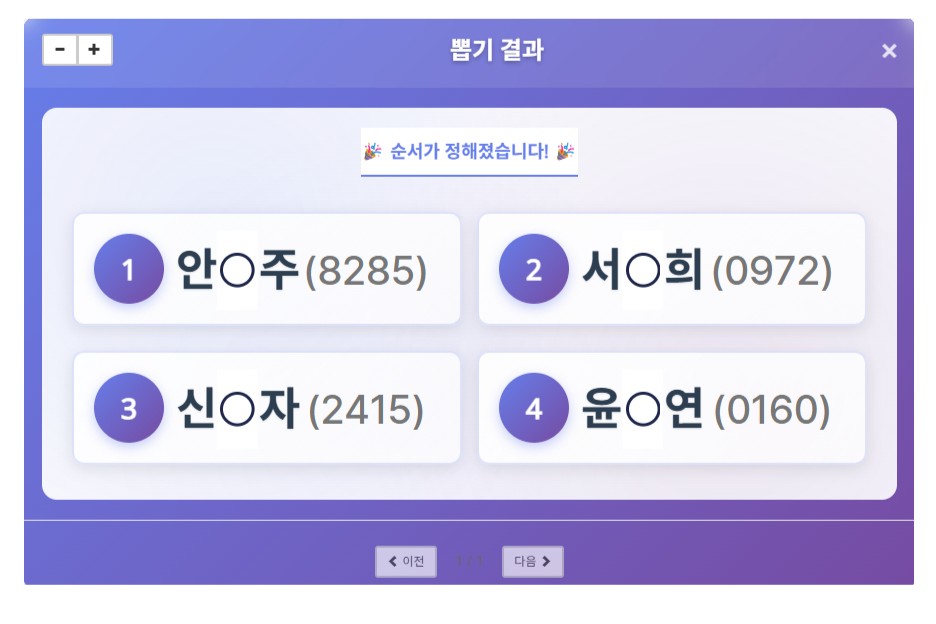936x624 pixels.
Task: Select the name 서○희 in second card
Action: tap(642, 269)
